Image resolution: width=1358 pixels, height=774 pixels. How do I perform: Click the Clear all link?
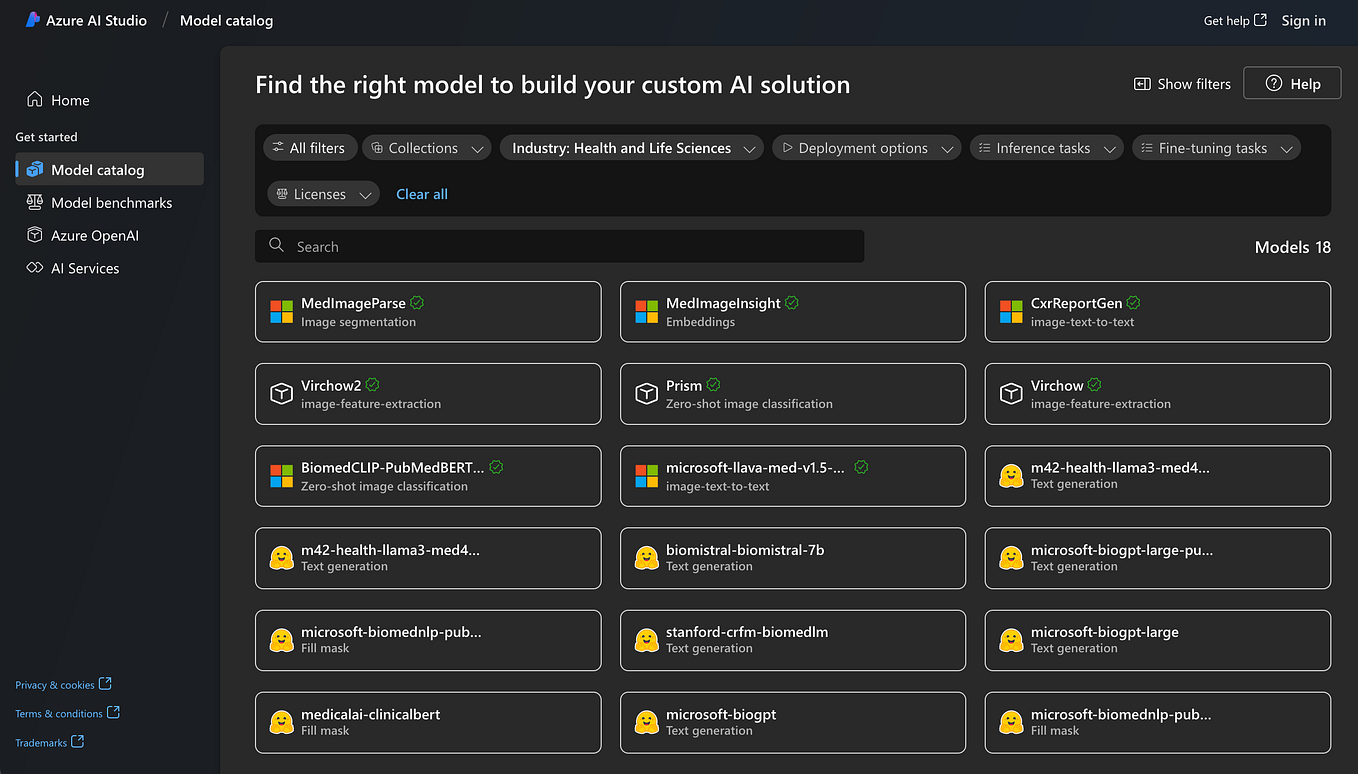(x=422, y=194)
